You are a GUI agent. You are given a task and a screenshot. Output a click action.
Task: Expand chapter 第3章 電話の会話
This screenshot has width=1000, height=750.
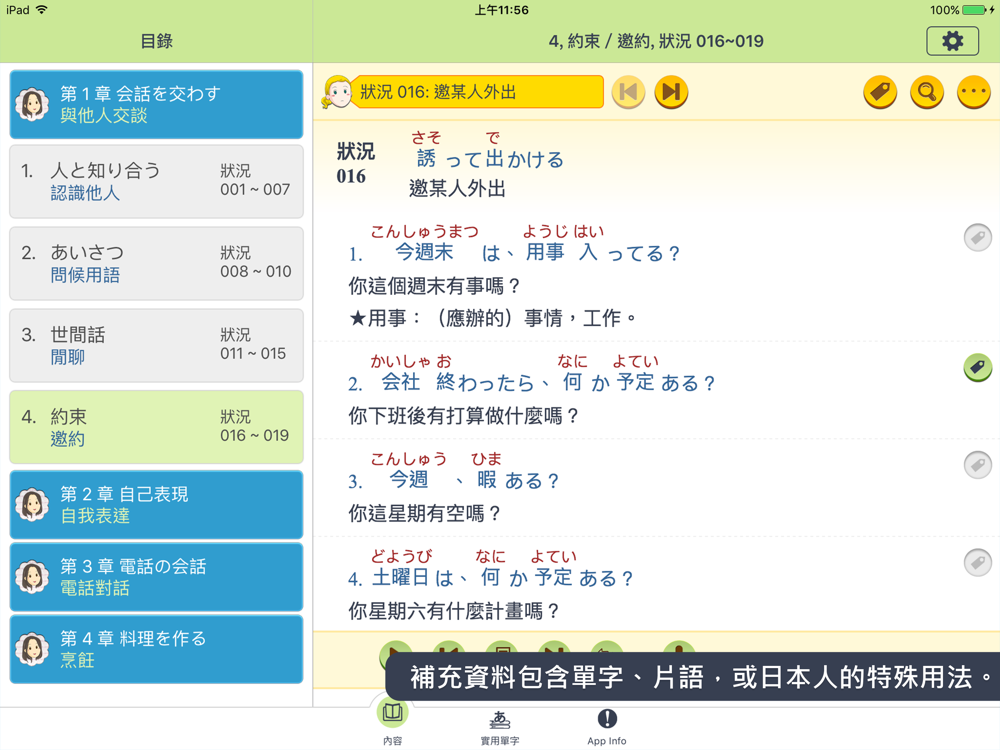156,577
